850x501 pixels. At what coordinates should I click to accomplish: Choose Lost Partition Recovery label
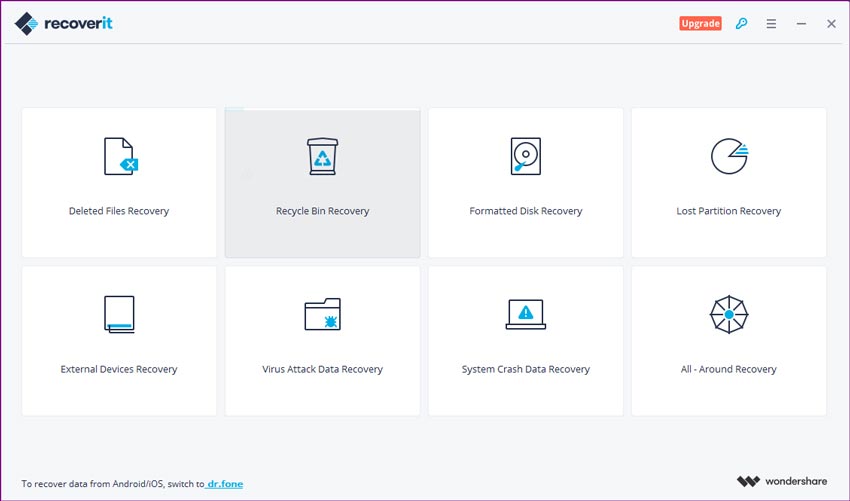point(729,211)
